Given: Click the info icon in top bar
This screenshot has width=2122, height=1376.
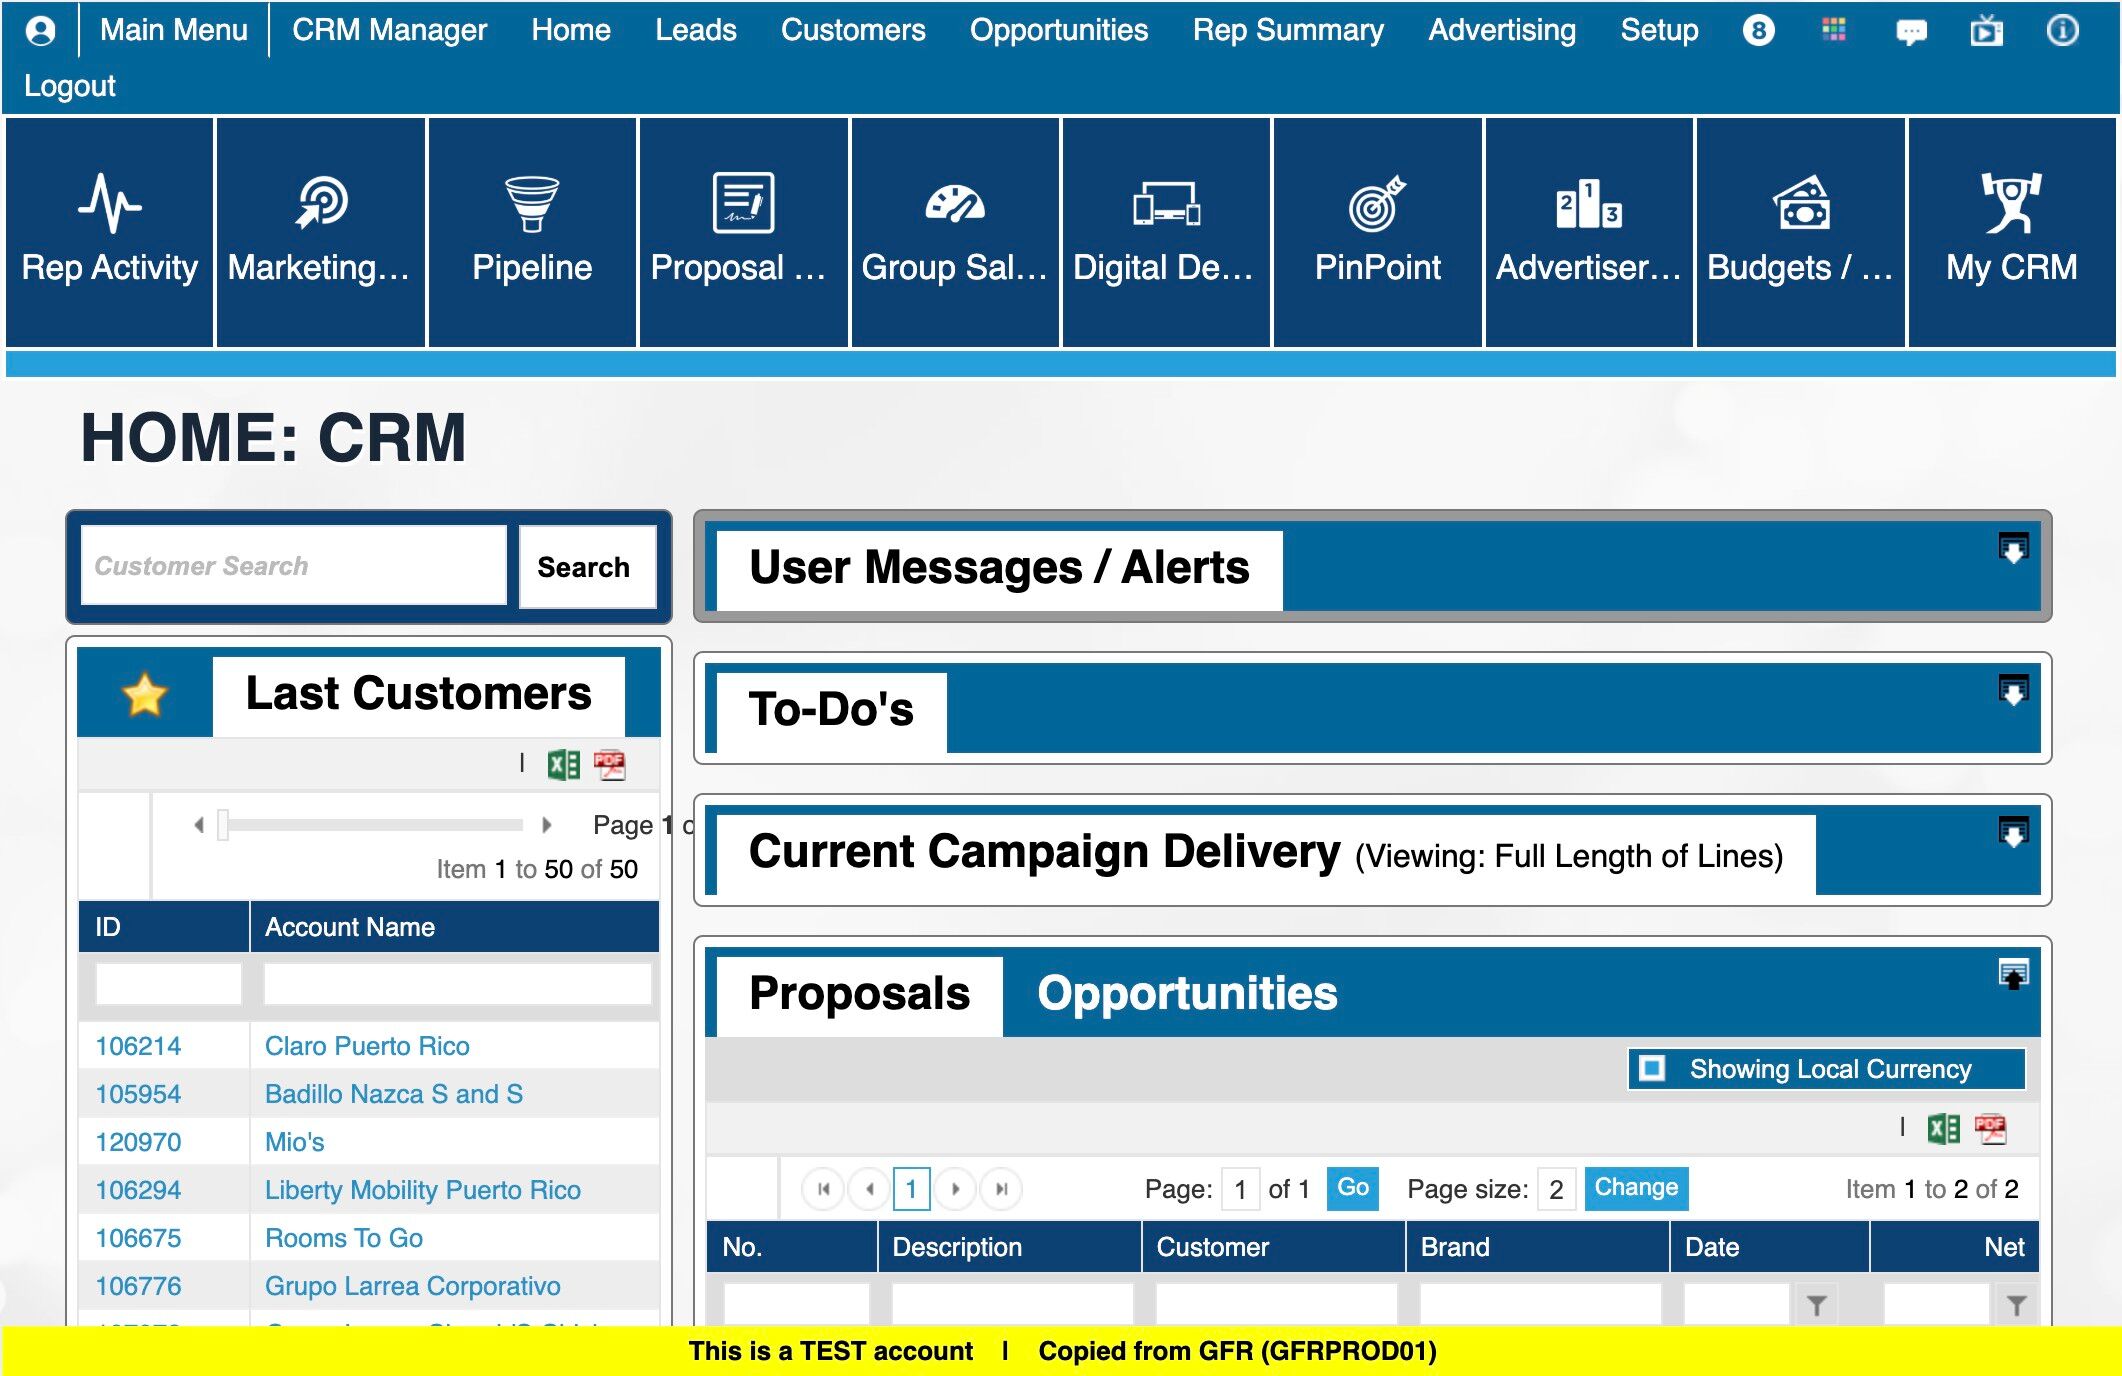Looking at the screenshot, I should tap(2062, 31).
